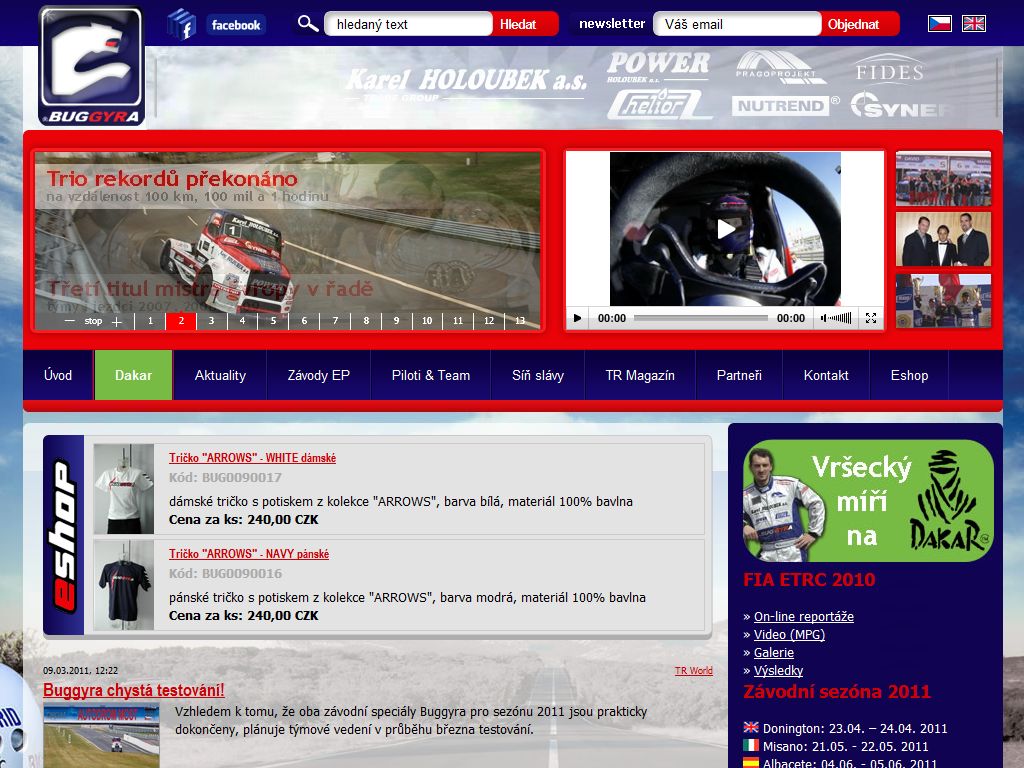Switch language via British flag

(974, 24)
